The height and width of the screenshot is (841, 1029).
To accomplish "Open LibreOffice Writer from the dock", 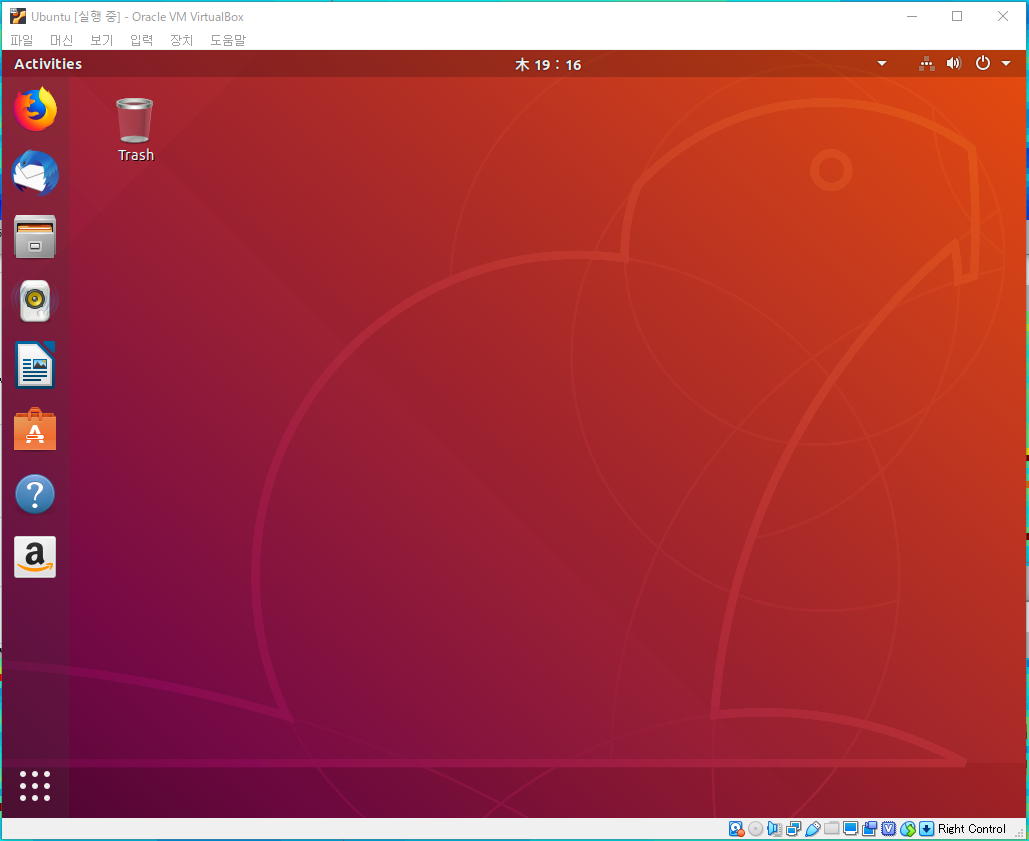I will click(35, 365).
